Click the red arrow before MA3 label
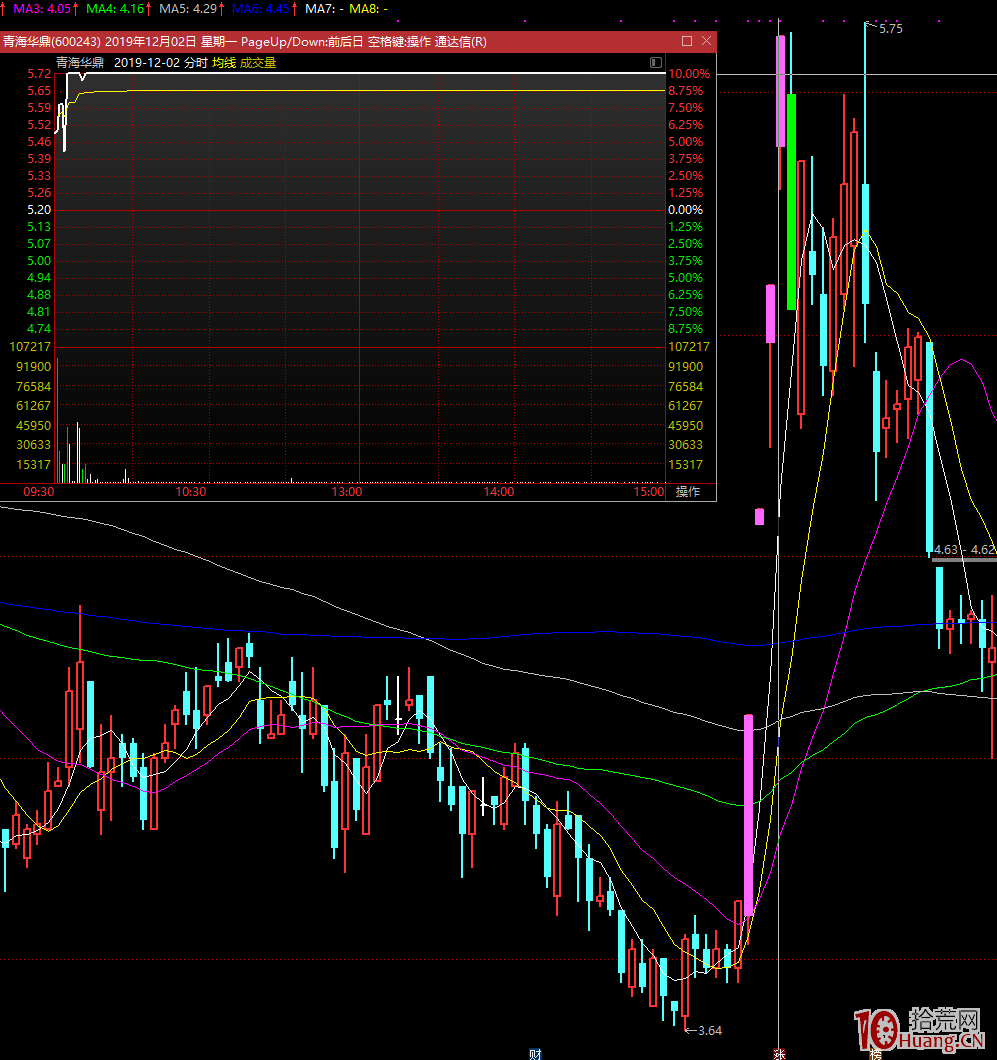This screenshot has width=997, height=1060. [x=4, y=8]
